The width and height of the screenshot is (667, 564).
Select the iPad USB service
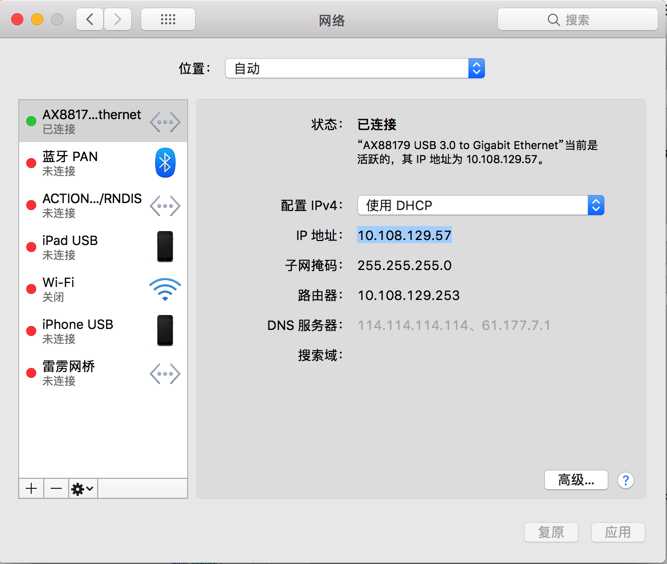click(103, 247)
